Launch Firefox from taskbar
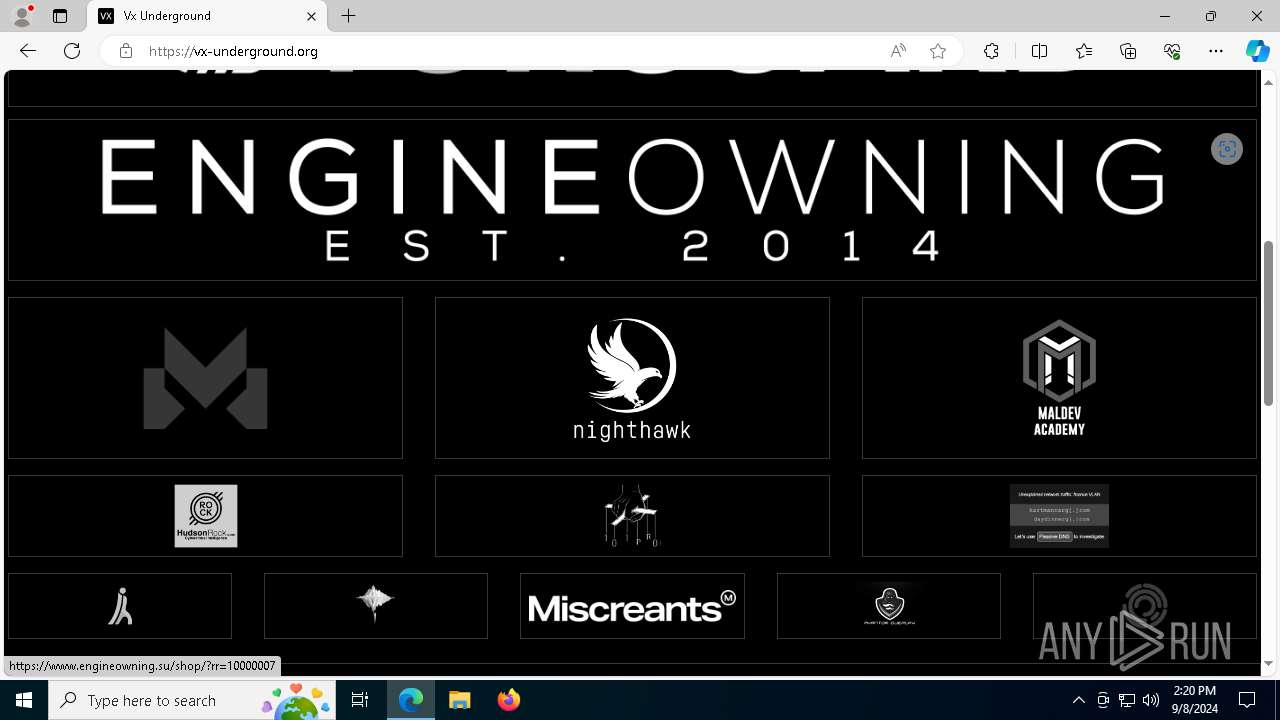The height and width of the screenshot is (720, 1280). click(508, 700)
